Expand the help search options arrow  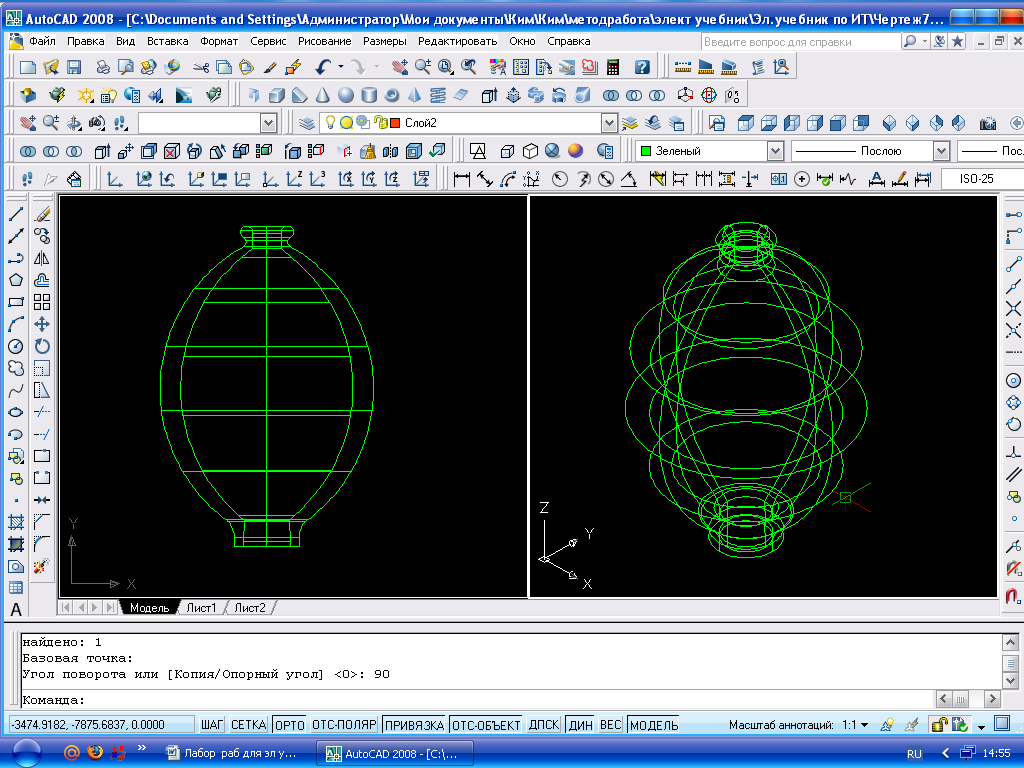pos(924,41)
